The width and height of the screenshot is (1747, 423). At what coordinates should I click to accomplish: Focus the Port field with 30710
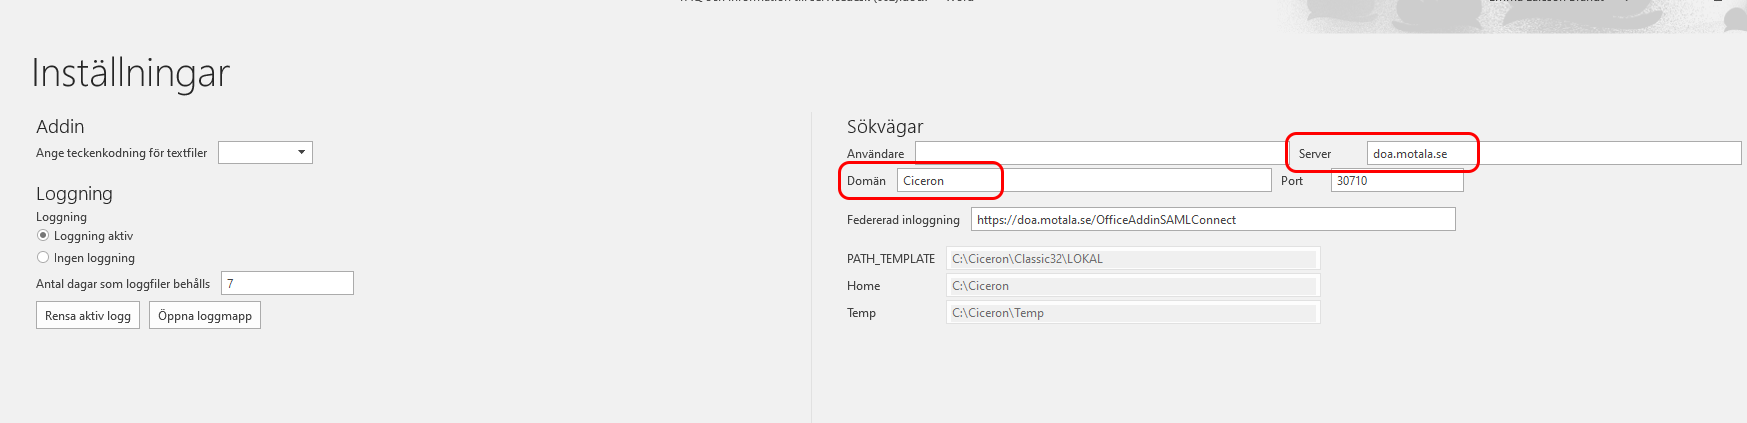tap(1397, 180)
